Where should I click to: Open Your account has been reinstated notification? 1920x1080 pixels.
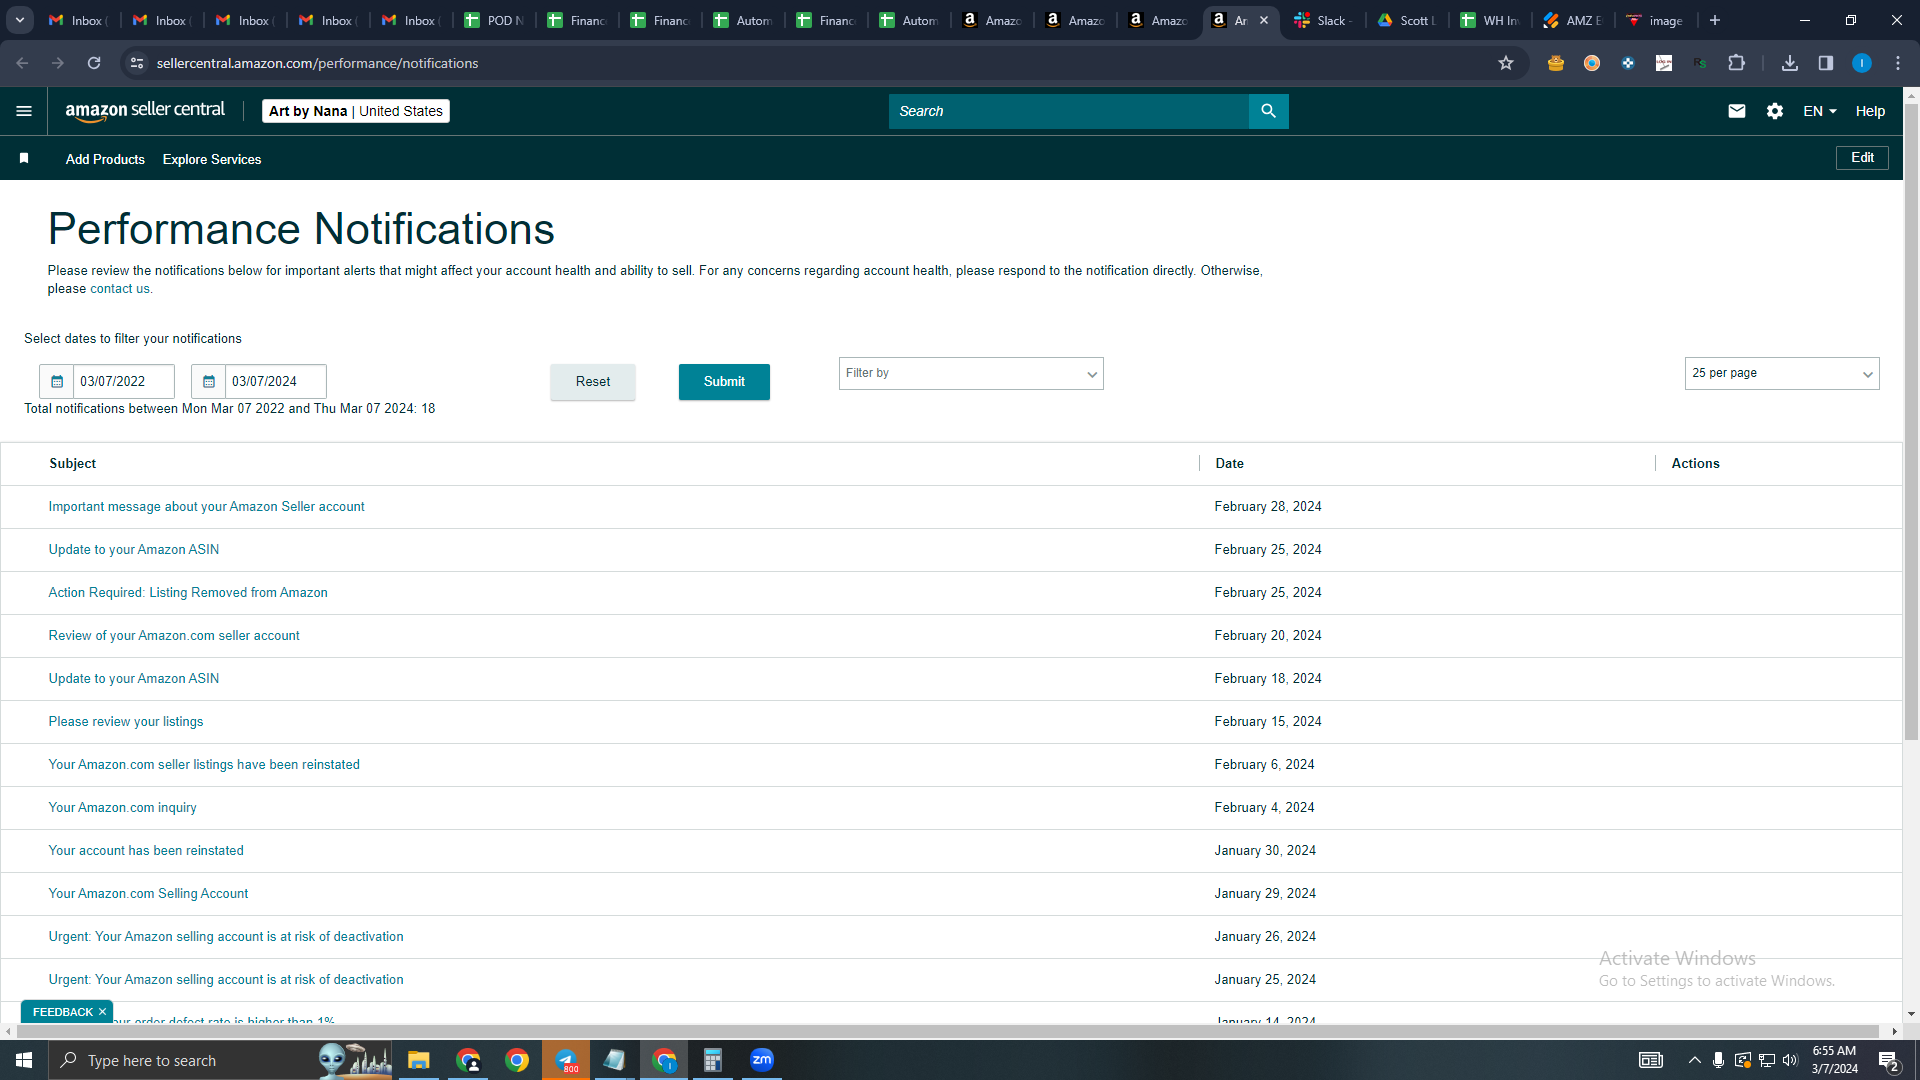click(146, 851)
